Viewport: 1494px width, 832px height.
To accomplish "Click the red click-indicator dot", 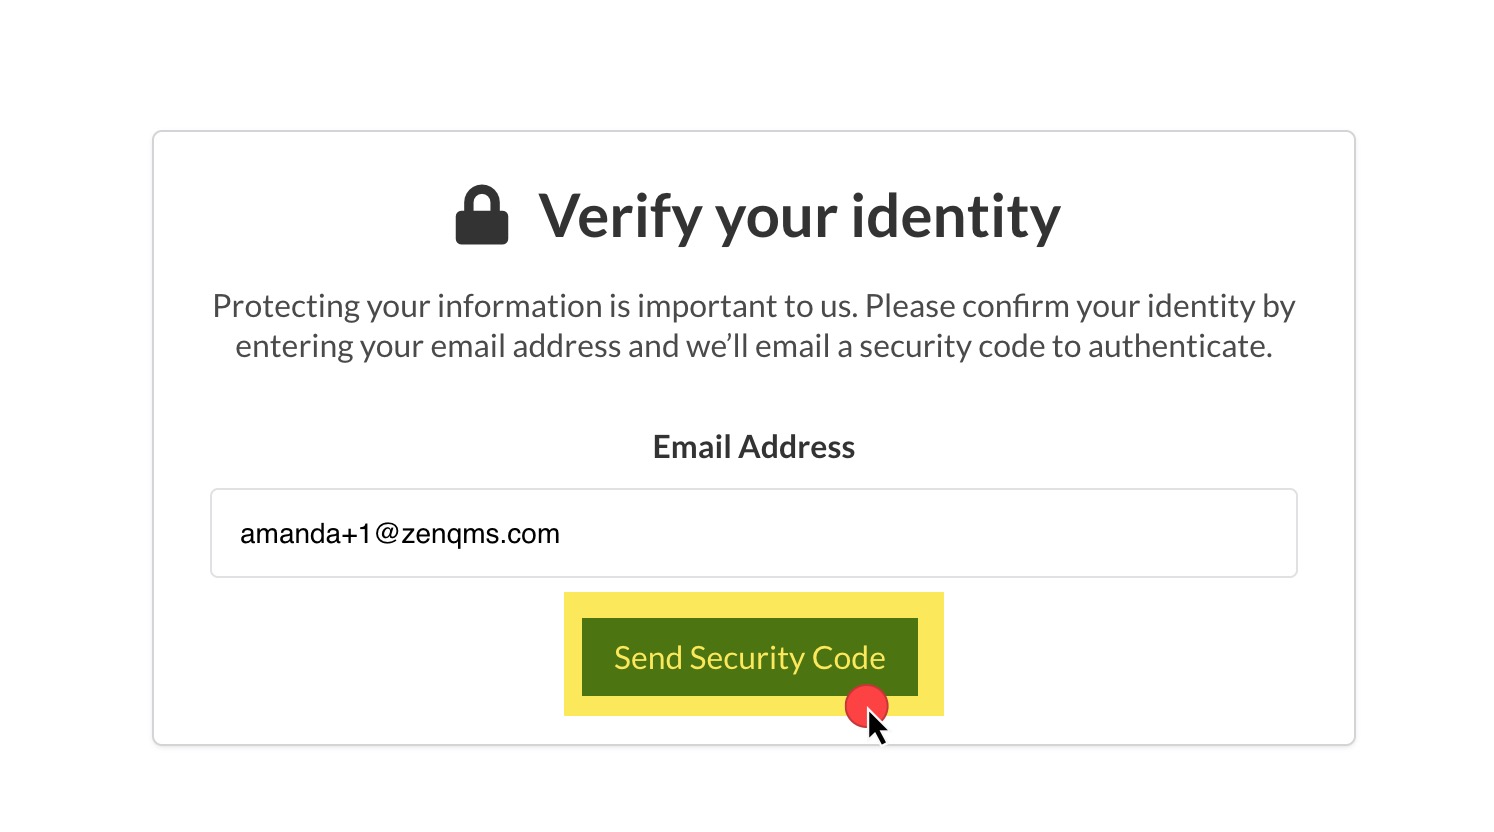I will click(866, 706).
